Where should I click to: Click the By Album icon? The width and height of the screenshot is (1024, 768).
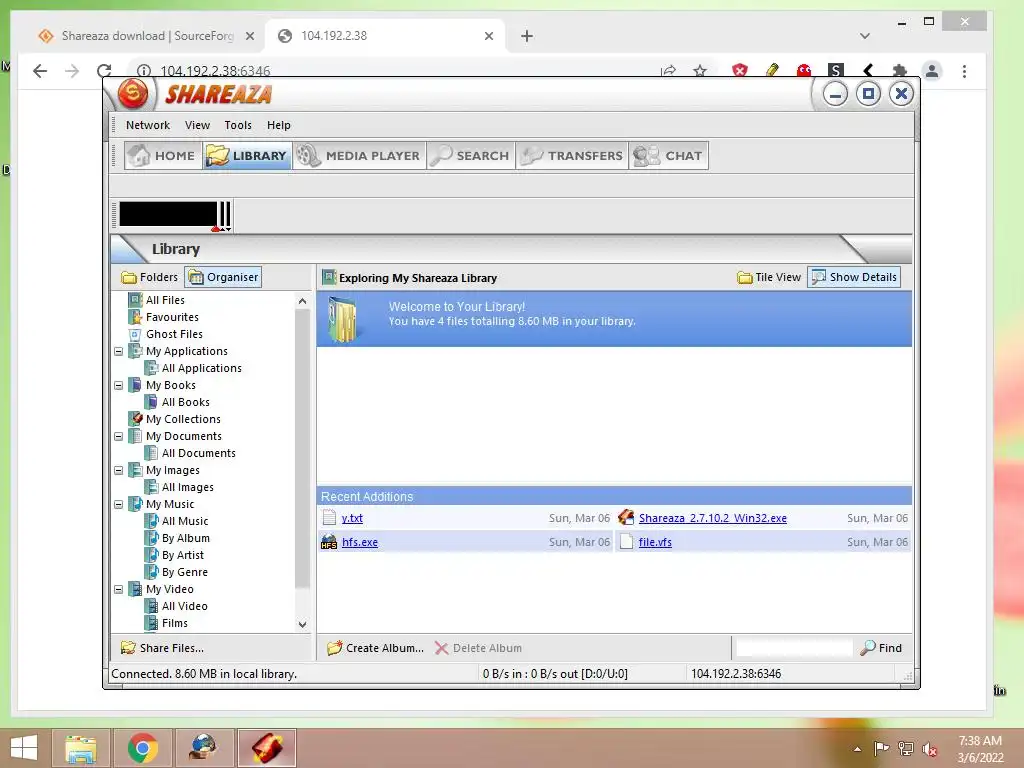click(151, 537)
